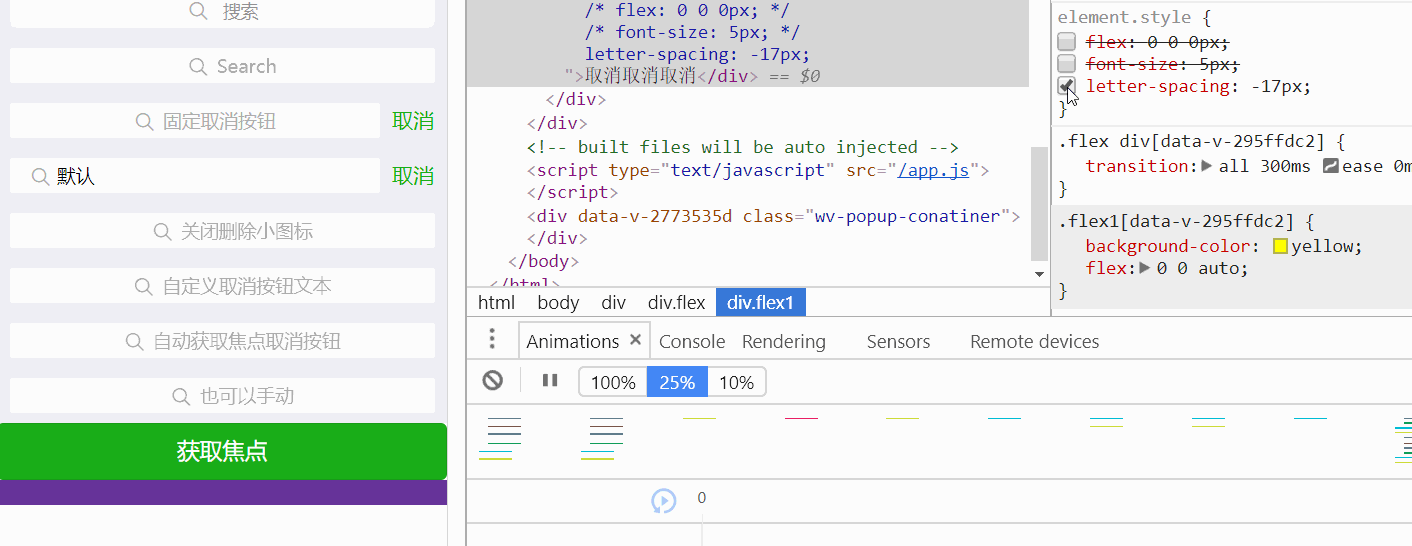Switch to the Console tab

click(692, 341)
